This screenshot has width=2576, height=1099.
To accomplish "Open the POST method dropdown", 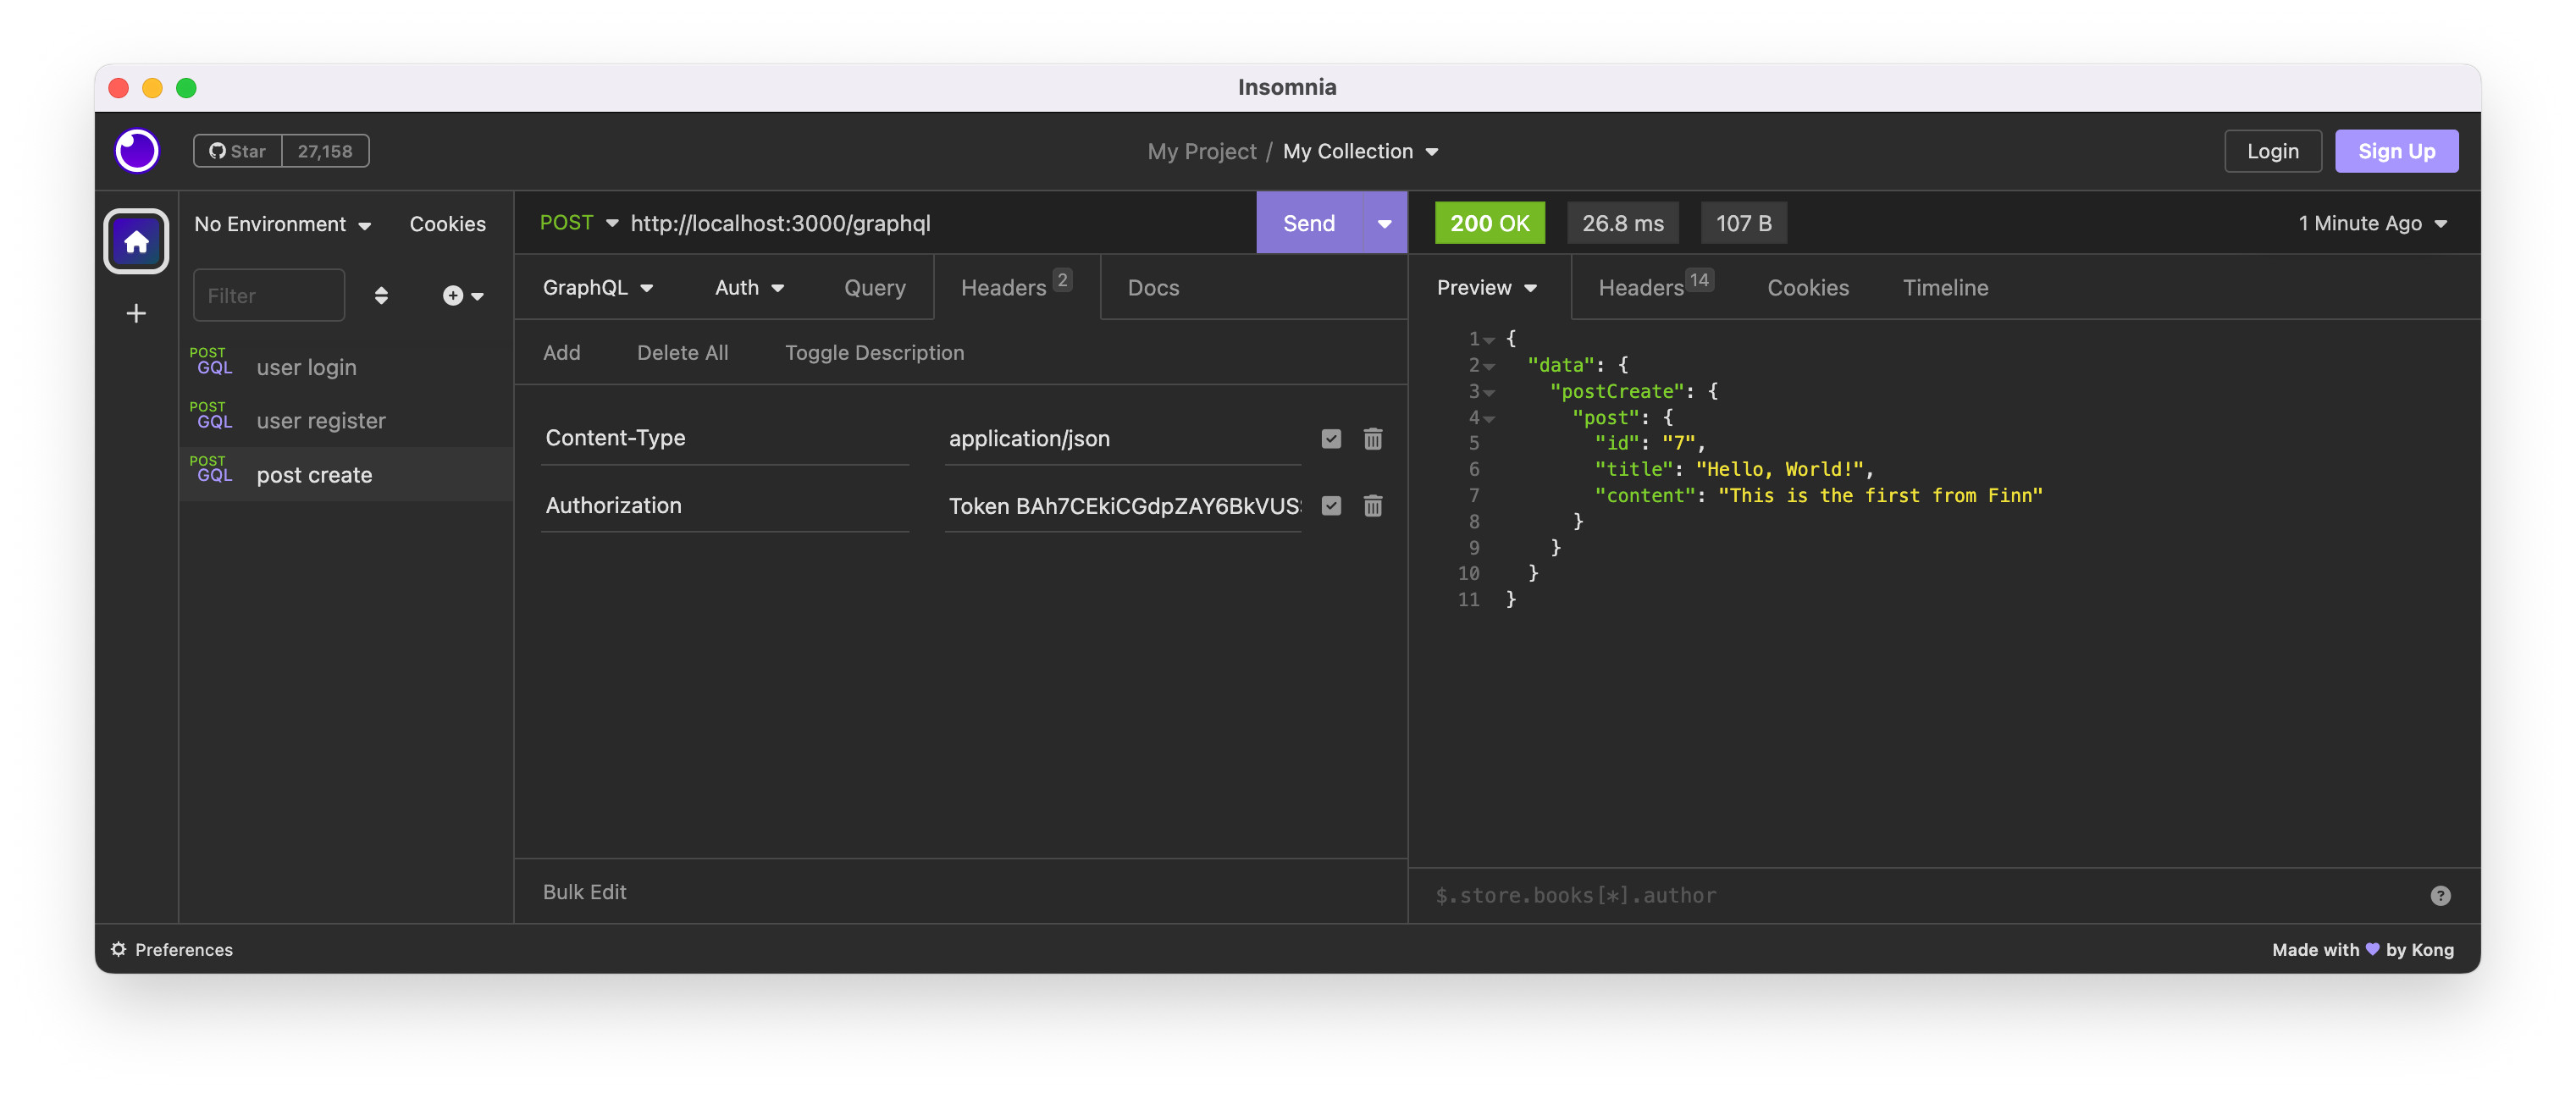I will [x=579, y=223].
